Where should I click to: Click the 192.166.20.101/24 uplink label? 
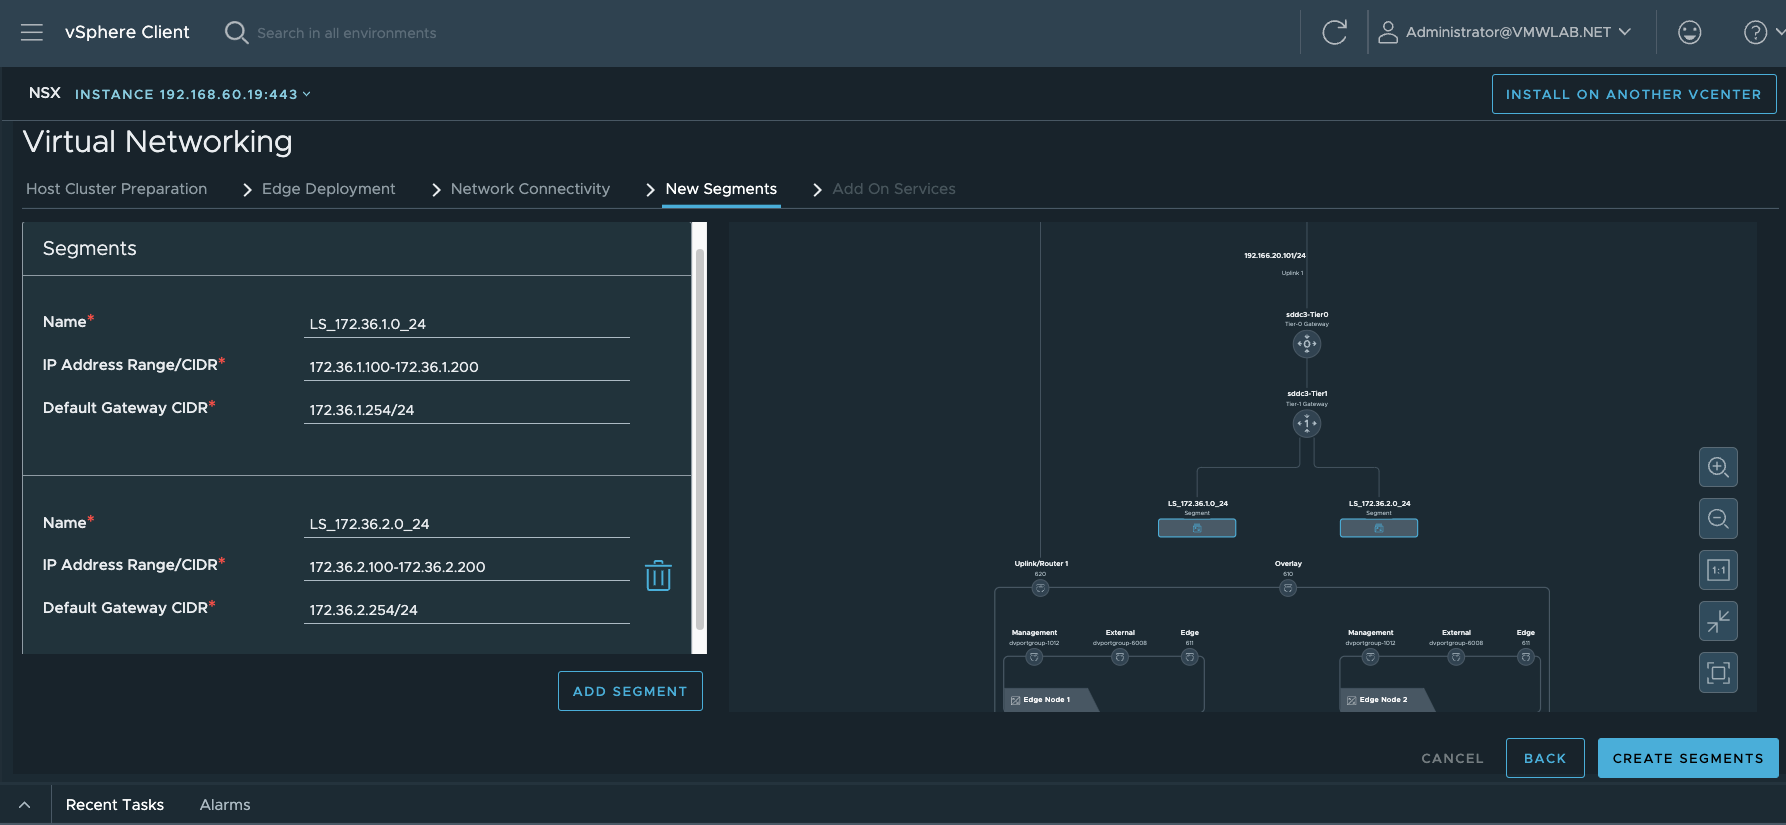(x=1274, y=256)
